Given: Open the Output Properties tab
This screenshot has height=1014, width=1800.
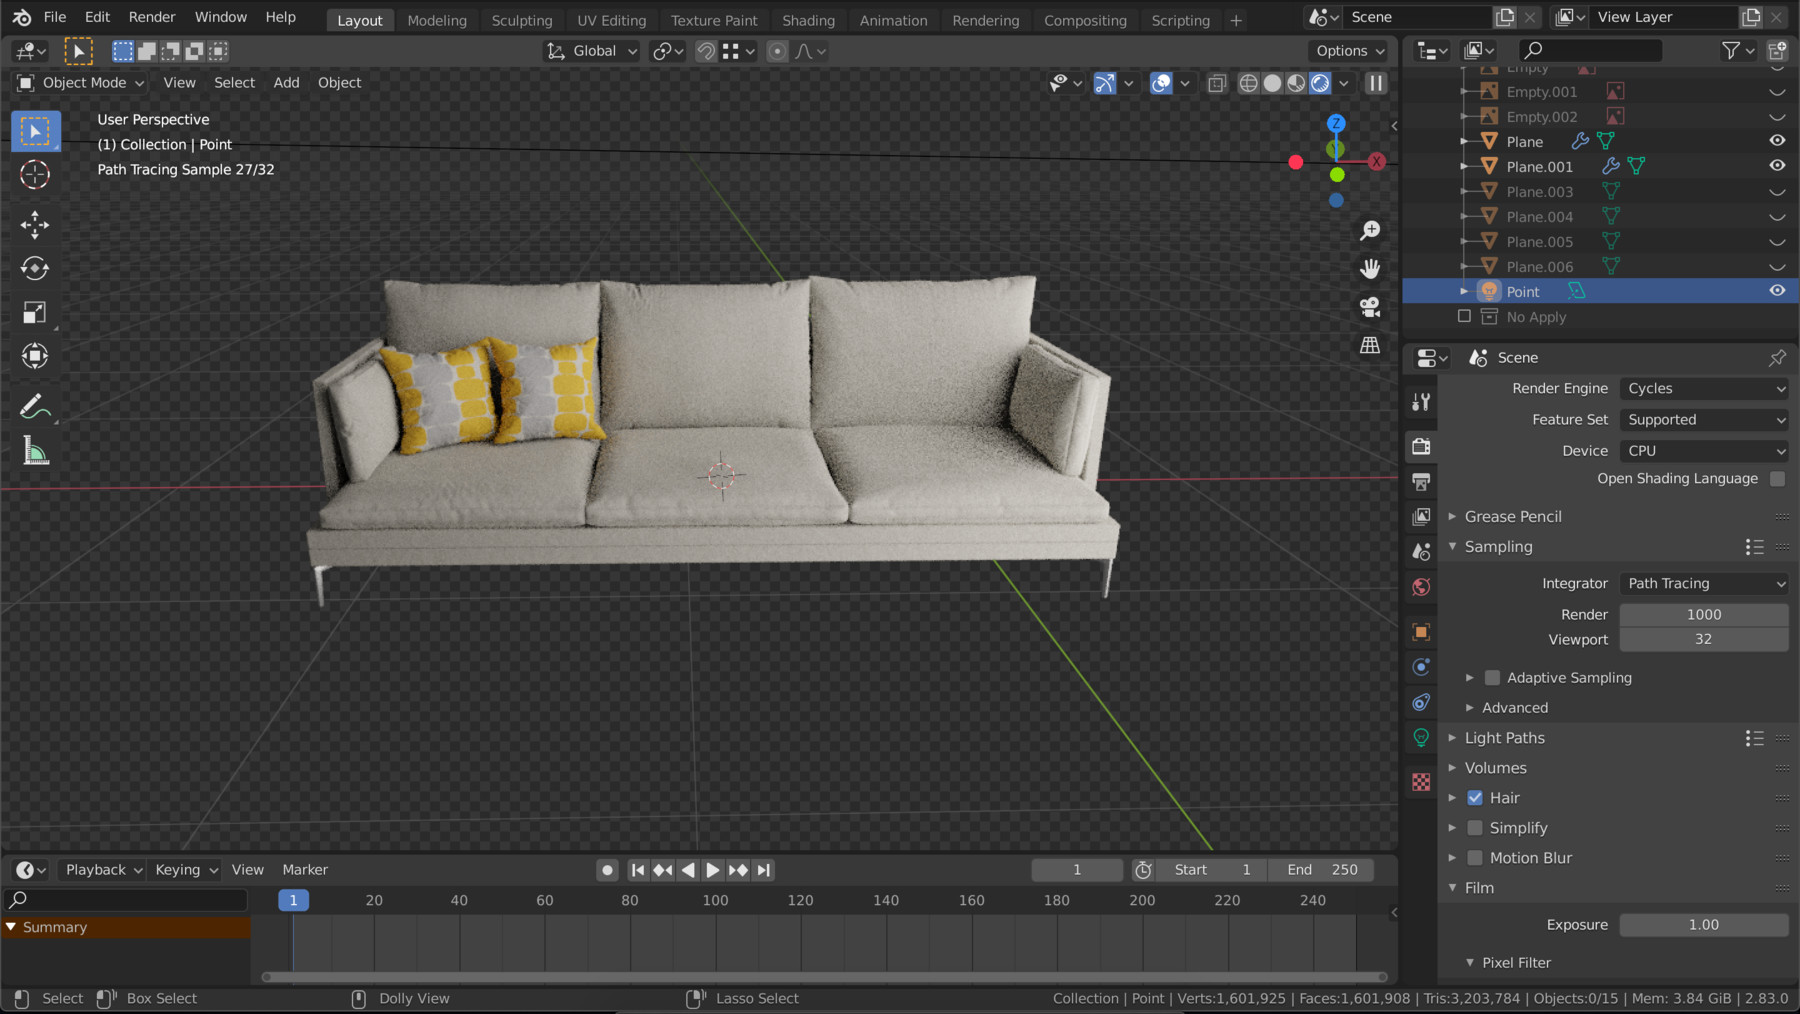Looking at the screenshot, I should tap(1420, 483).
